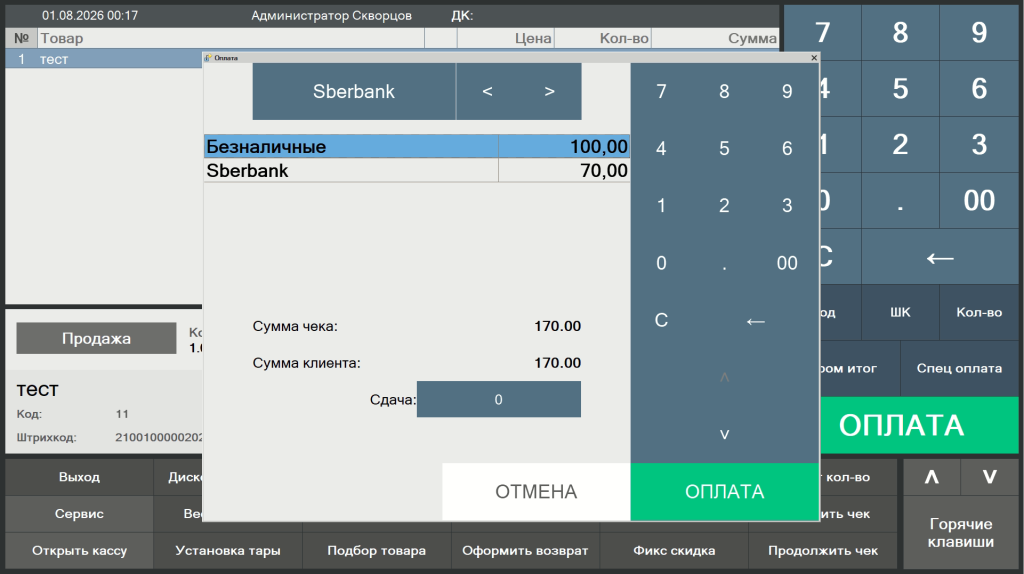
Task: Click the large green ОПЛАТА button in main window
Action: (920, 425)
